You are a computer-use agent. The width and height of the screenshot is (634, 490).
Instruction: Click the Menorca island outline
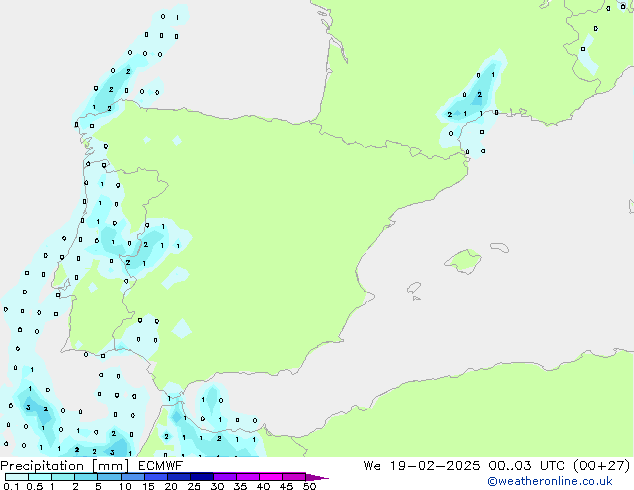(x=499, y=247)
